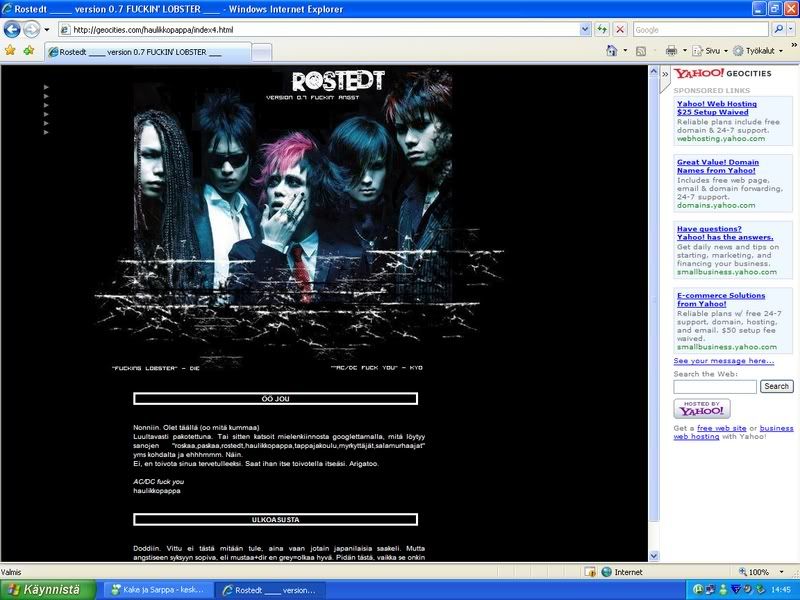Click the Hosted by Yahoo! badge
Image resolution: width=800 pixels, height=600 pixels.
[702, 408]
